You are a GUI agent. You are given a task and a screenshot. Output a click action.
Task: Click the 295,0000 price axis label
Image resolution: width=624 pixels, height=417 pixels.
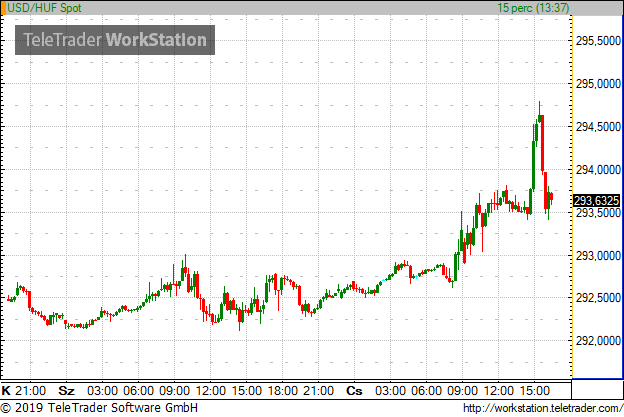[x=598, y=84]
